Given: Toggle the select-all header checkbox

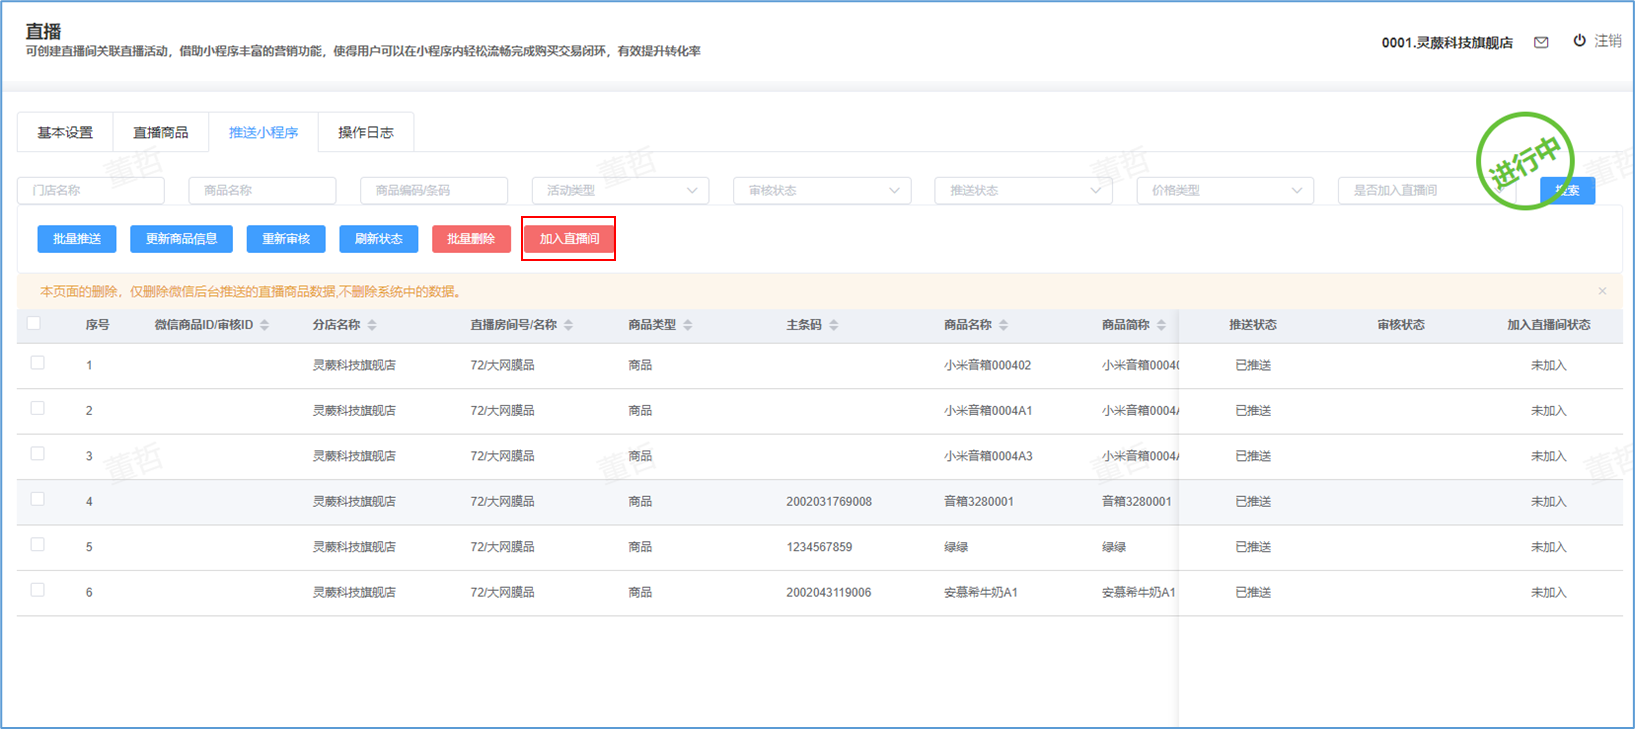Looking at the screenshot, I should 34,323.
